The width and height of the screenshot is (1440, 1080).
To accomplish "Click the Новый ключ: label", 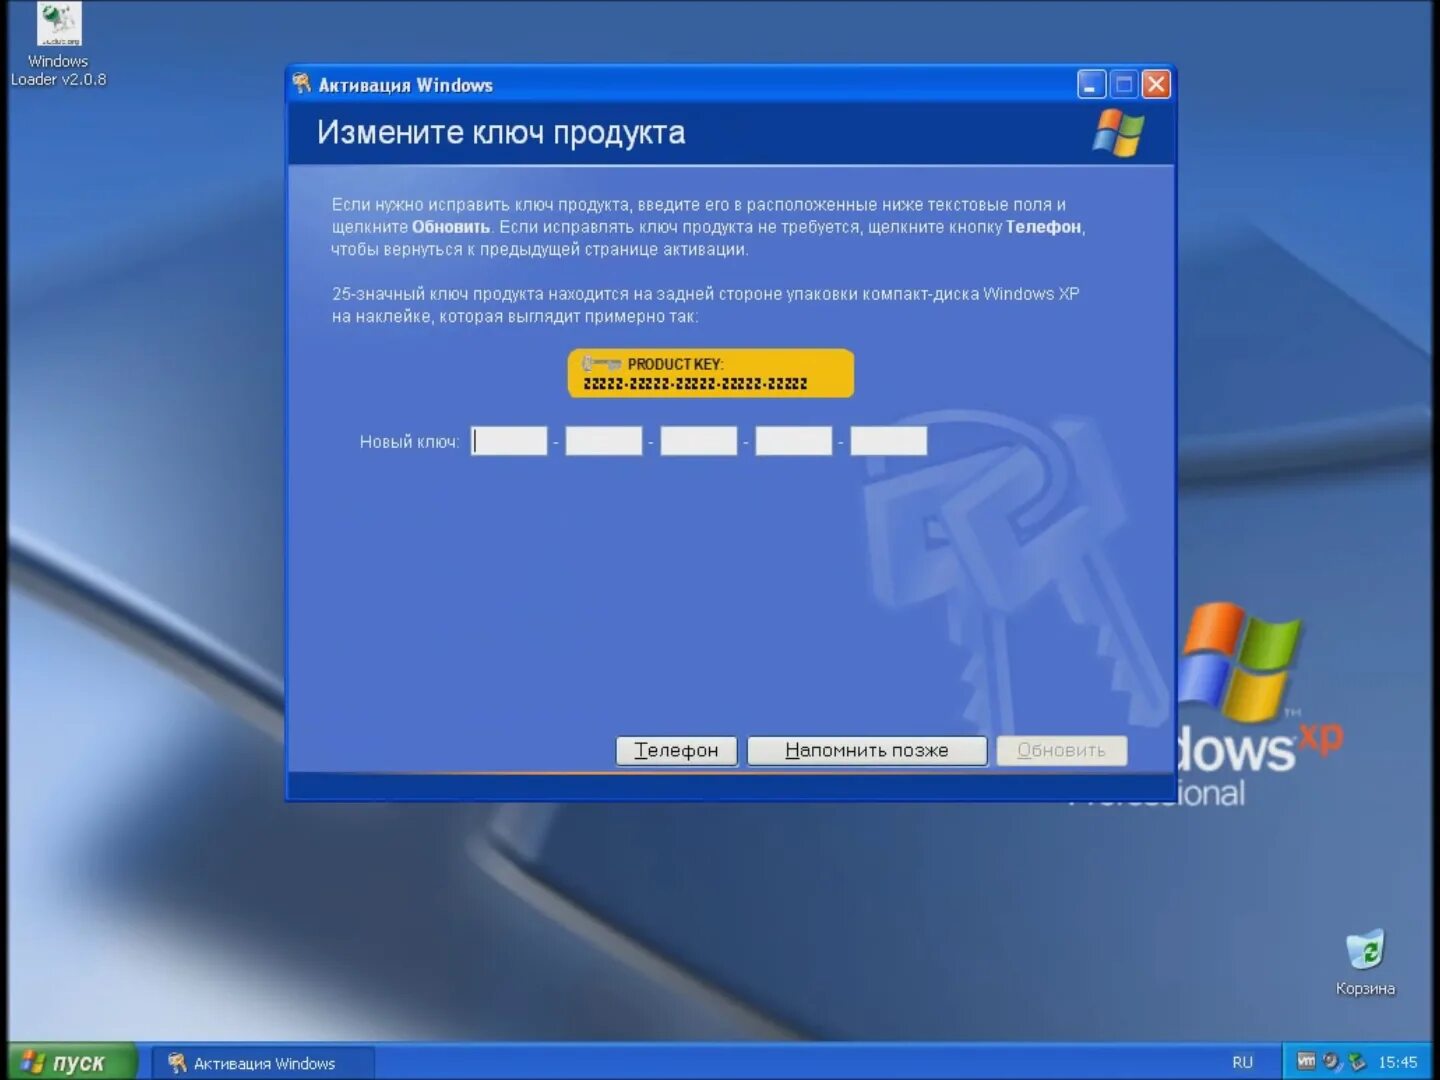I will [409, 441].
